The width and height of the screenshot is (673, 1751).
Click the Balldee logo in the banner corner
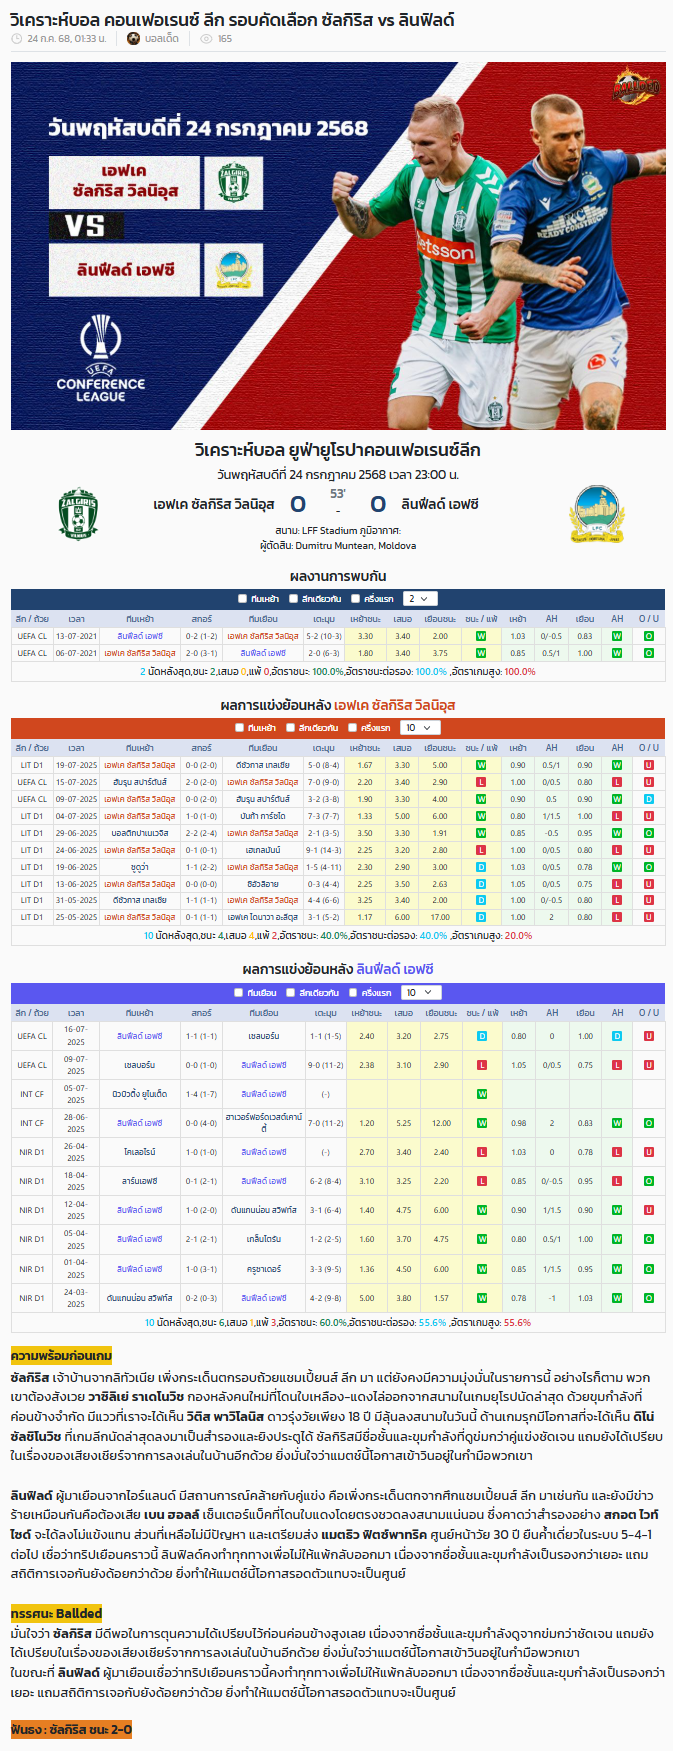click(x=635, y=88)
